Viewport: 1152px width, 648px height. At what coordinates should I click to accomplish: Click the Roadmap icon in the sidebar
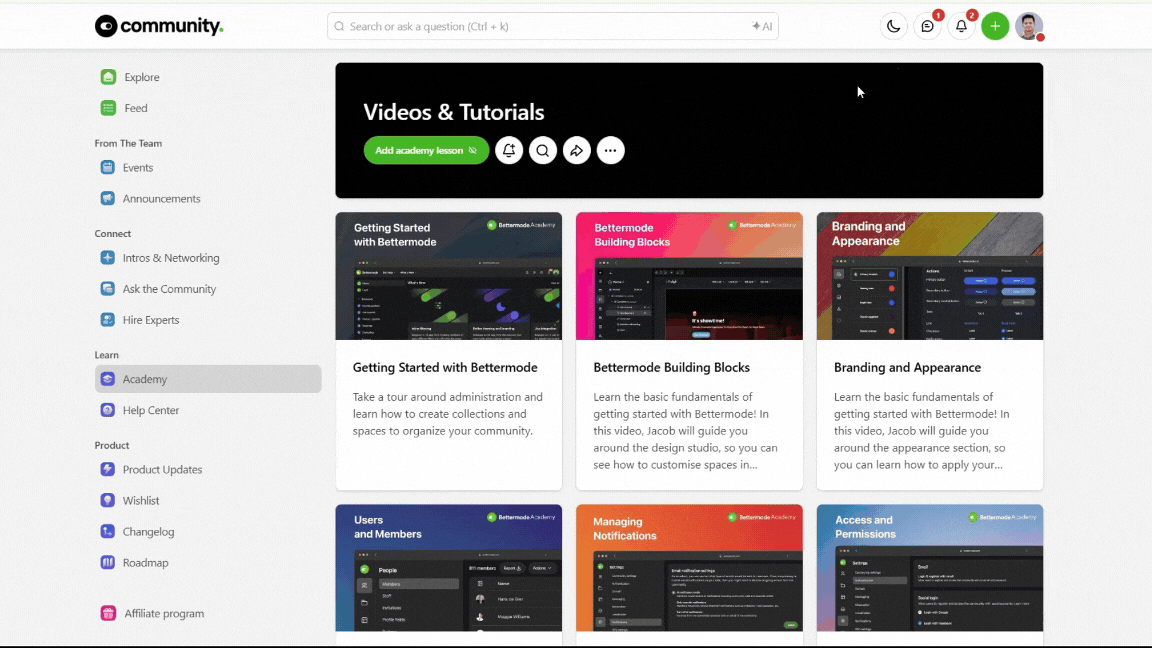click(108, 563)
